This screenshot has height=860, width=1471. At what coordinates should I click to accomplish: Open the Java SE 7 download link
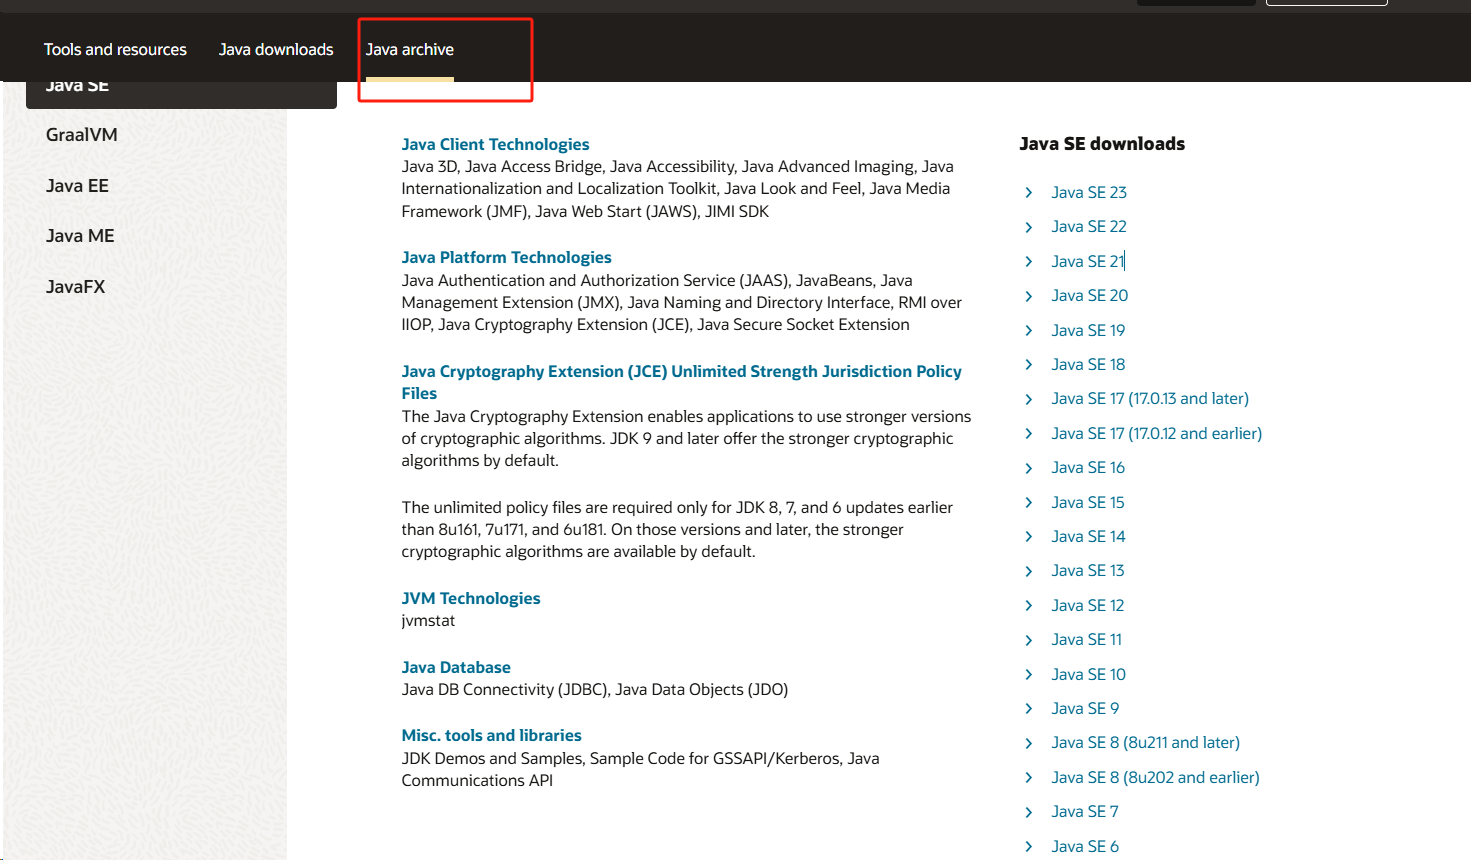tap(1085, 811)
